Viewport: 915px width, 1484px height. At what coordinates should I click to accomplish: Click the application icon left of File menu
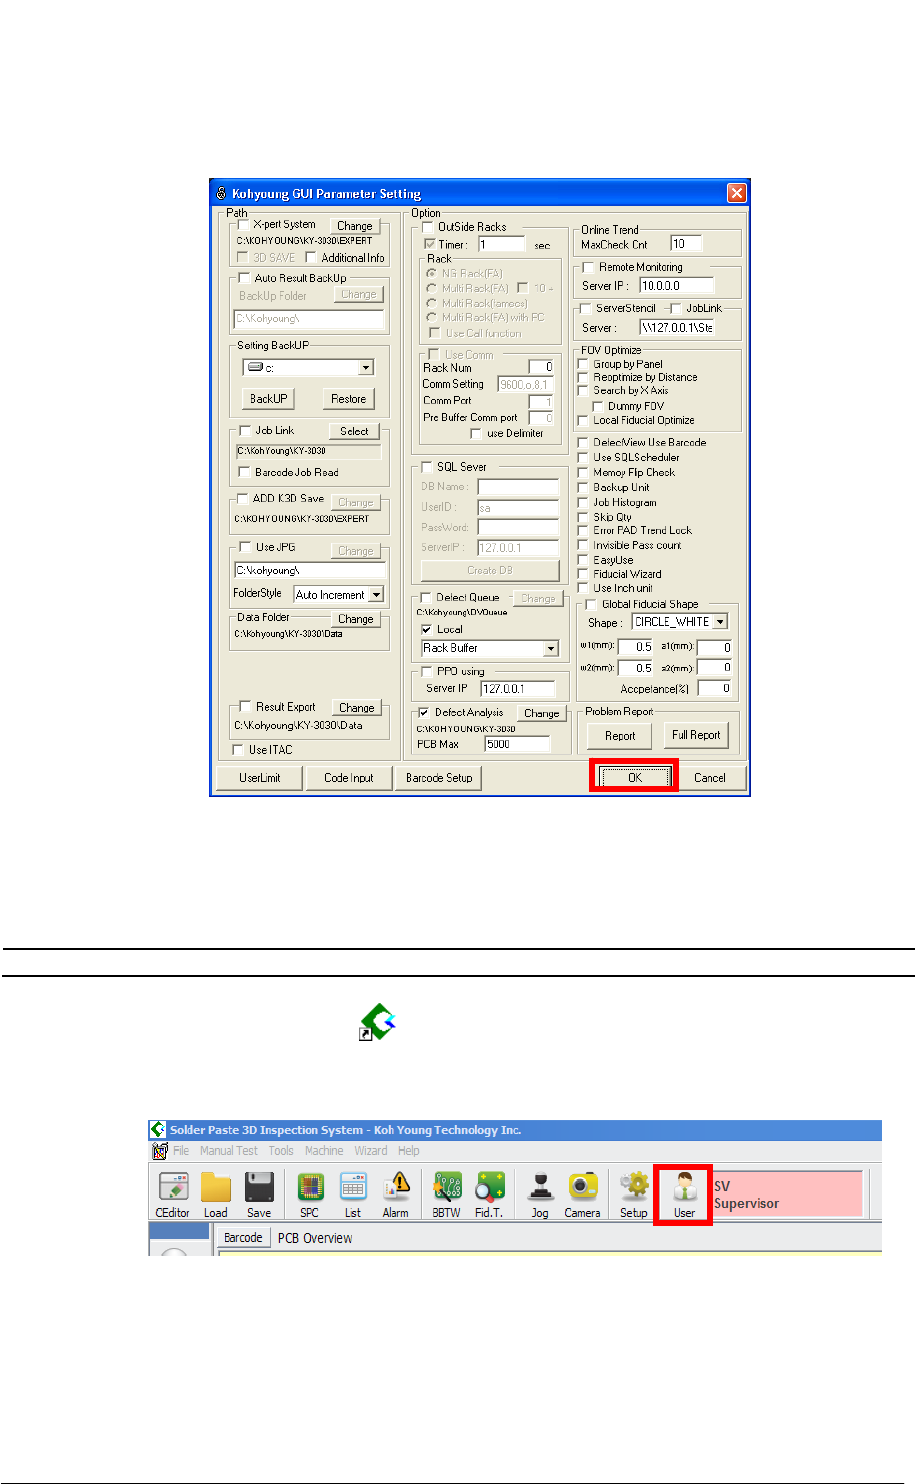160,1151
